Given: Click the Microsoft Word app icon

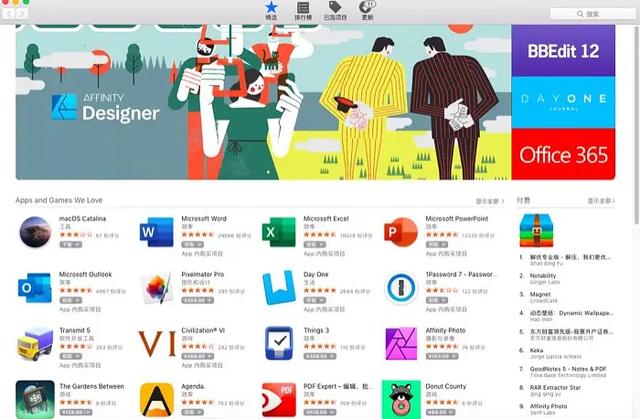Looking at the screenshot, I should tap(156, 232).
